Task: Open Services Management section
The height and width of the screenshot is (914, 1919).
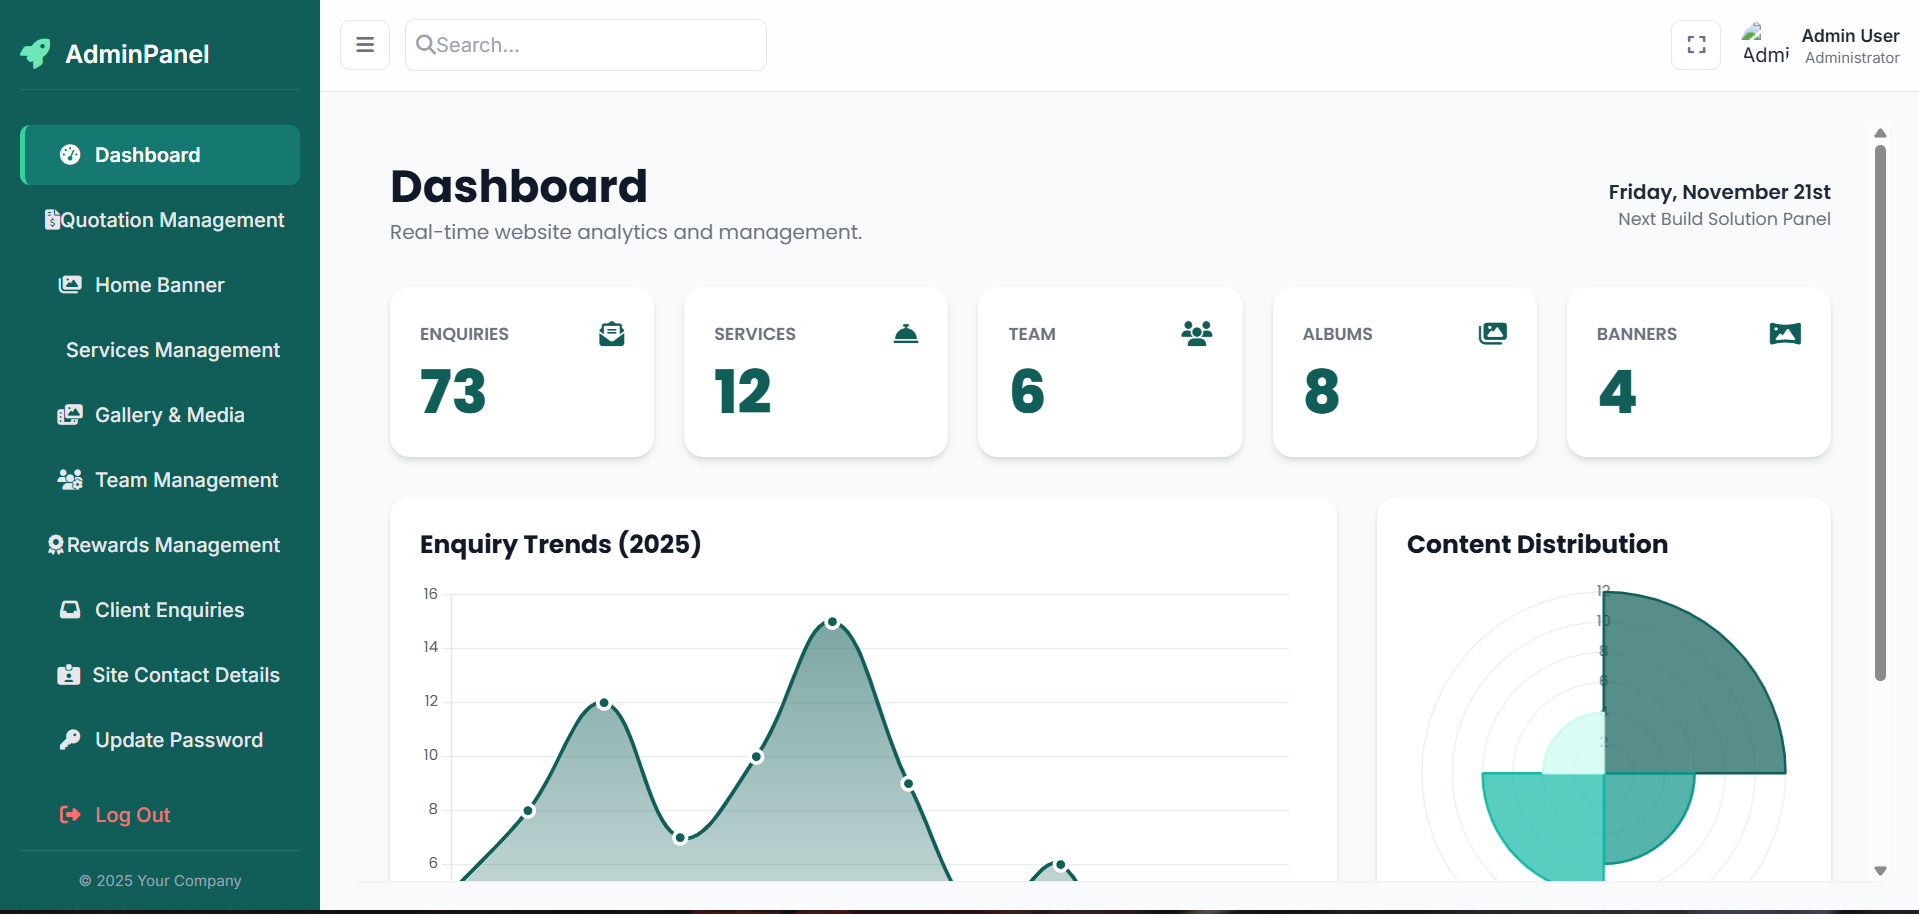Action: point(172,350)
